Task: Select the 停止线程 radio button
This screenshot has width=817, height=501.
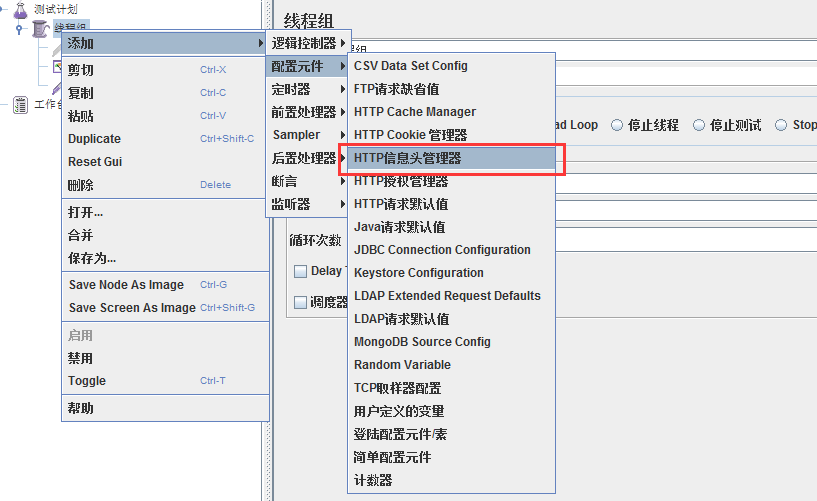Action: (617, 125)
